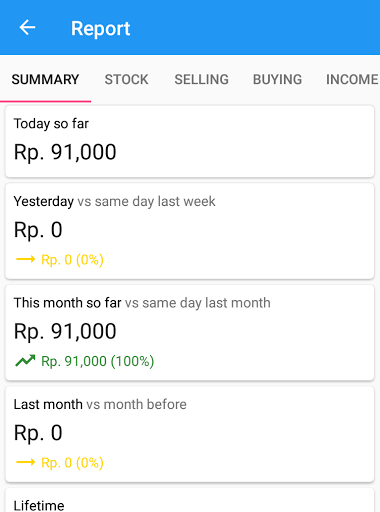Tap the Report title text
This screenshot has height=512, width=380.
100,29
